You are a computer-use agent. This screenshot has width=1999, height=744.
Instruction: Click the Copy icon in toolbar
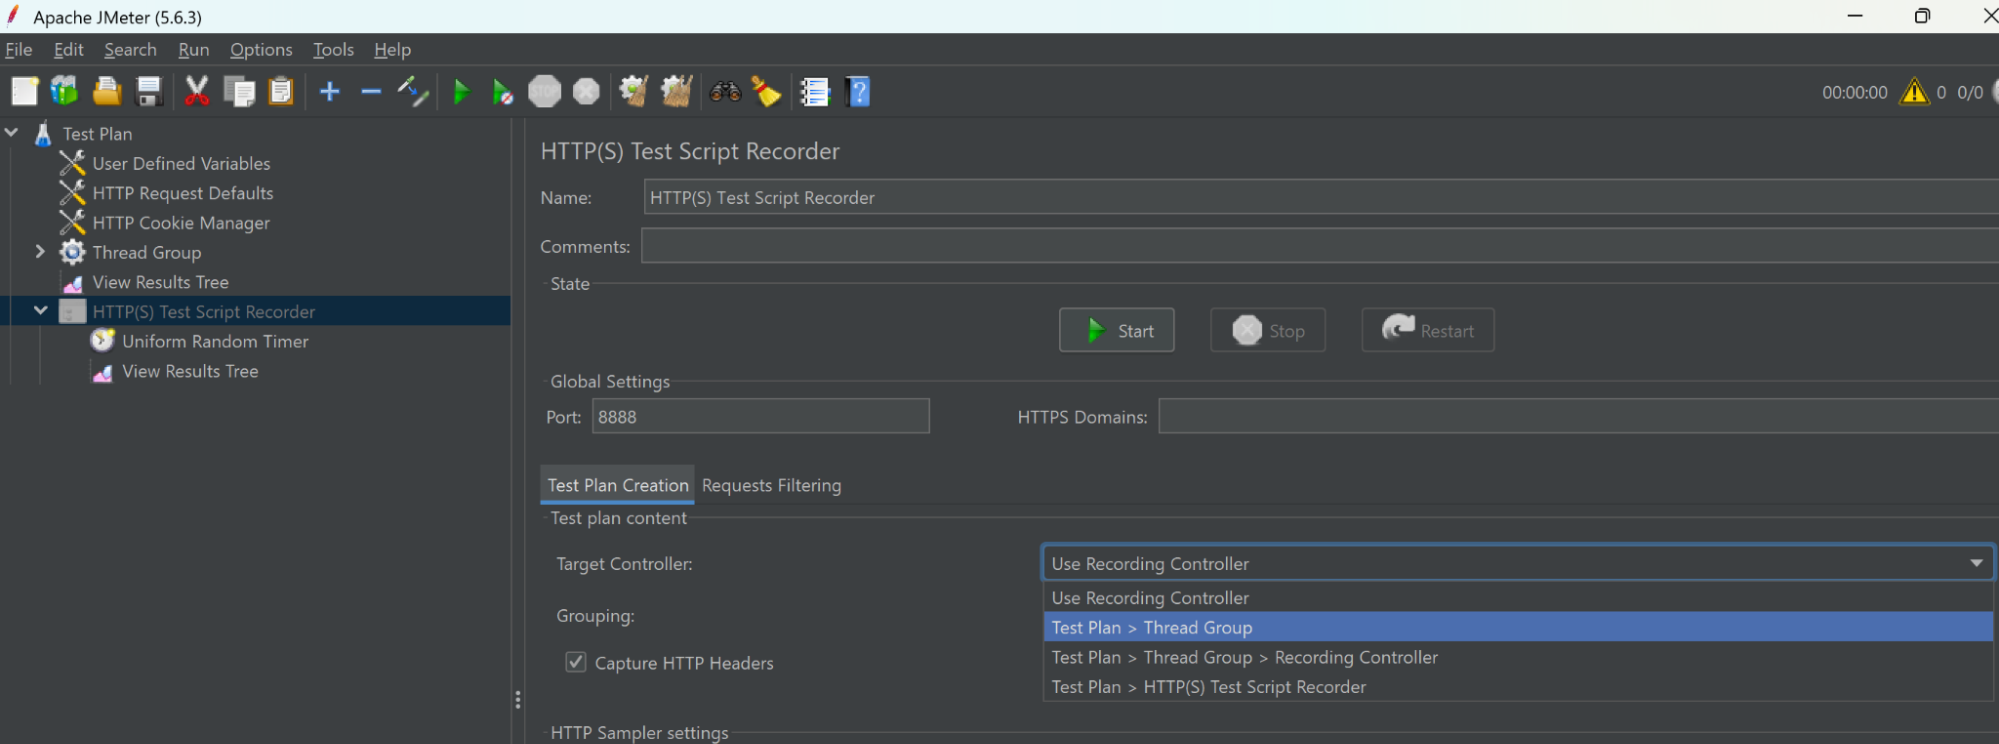click(239, 92)
